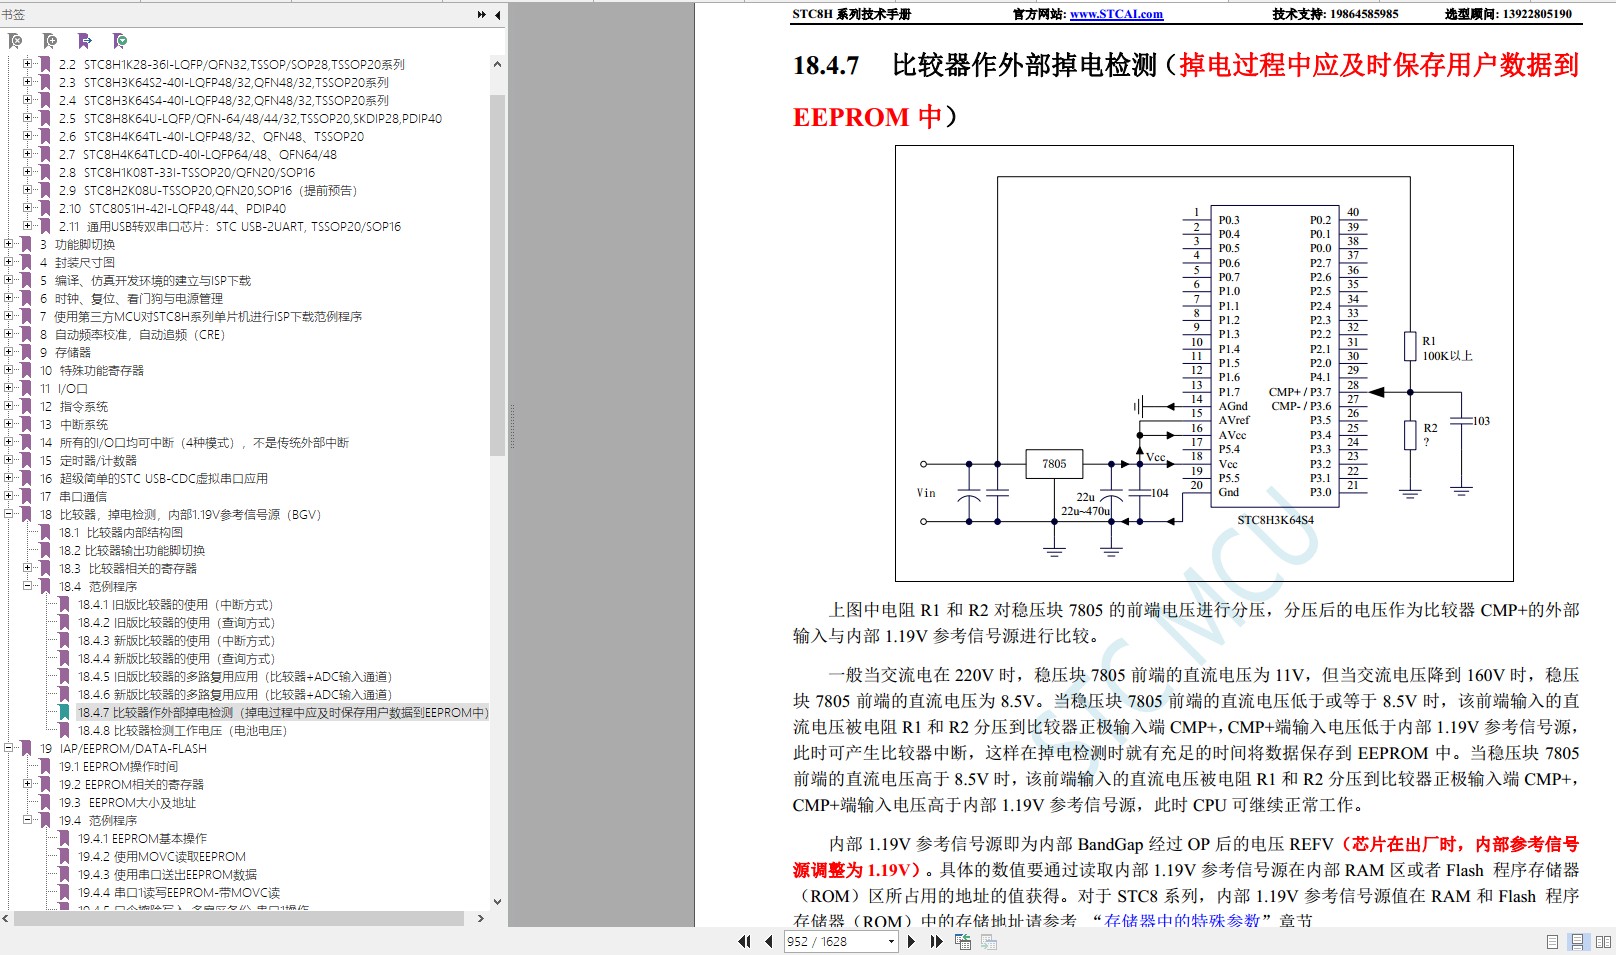Go to the previous page
Viewport: 1616px width, 955px height.
tap(768, 941)
